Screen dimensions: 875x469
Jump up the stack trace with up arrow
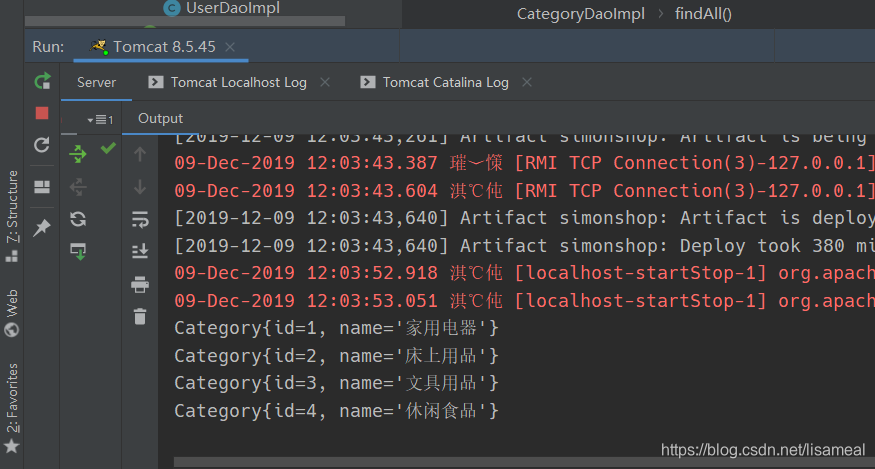[140, 155]
